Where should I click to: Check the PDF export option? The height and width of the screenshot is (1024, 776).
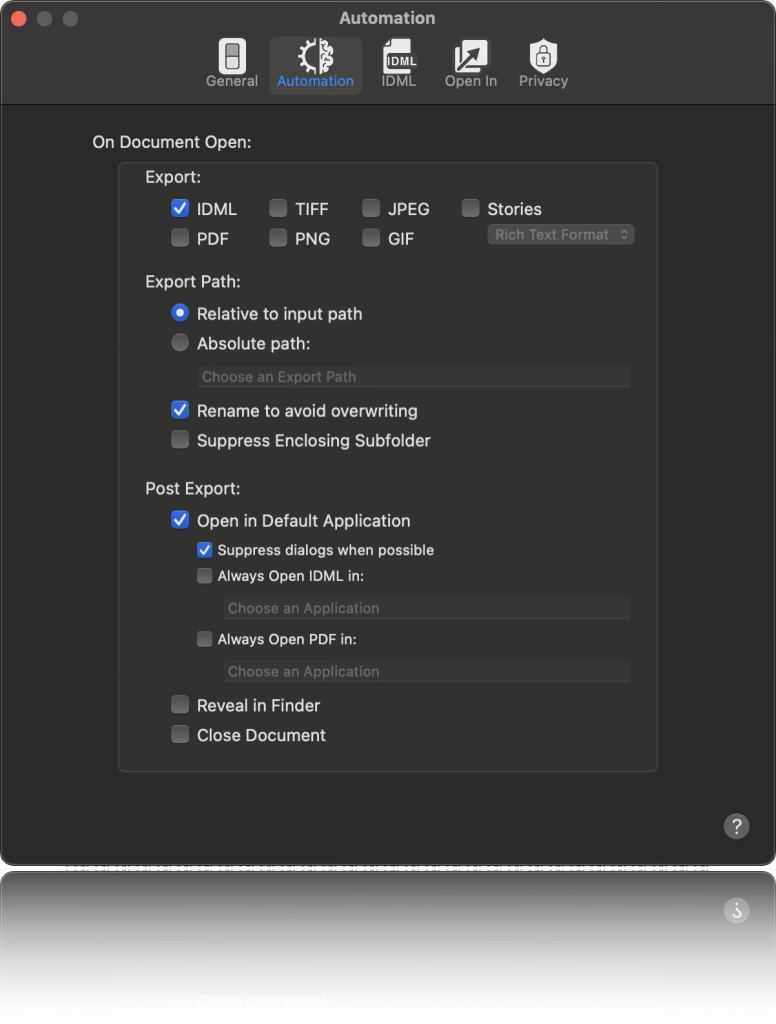180,238
